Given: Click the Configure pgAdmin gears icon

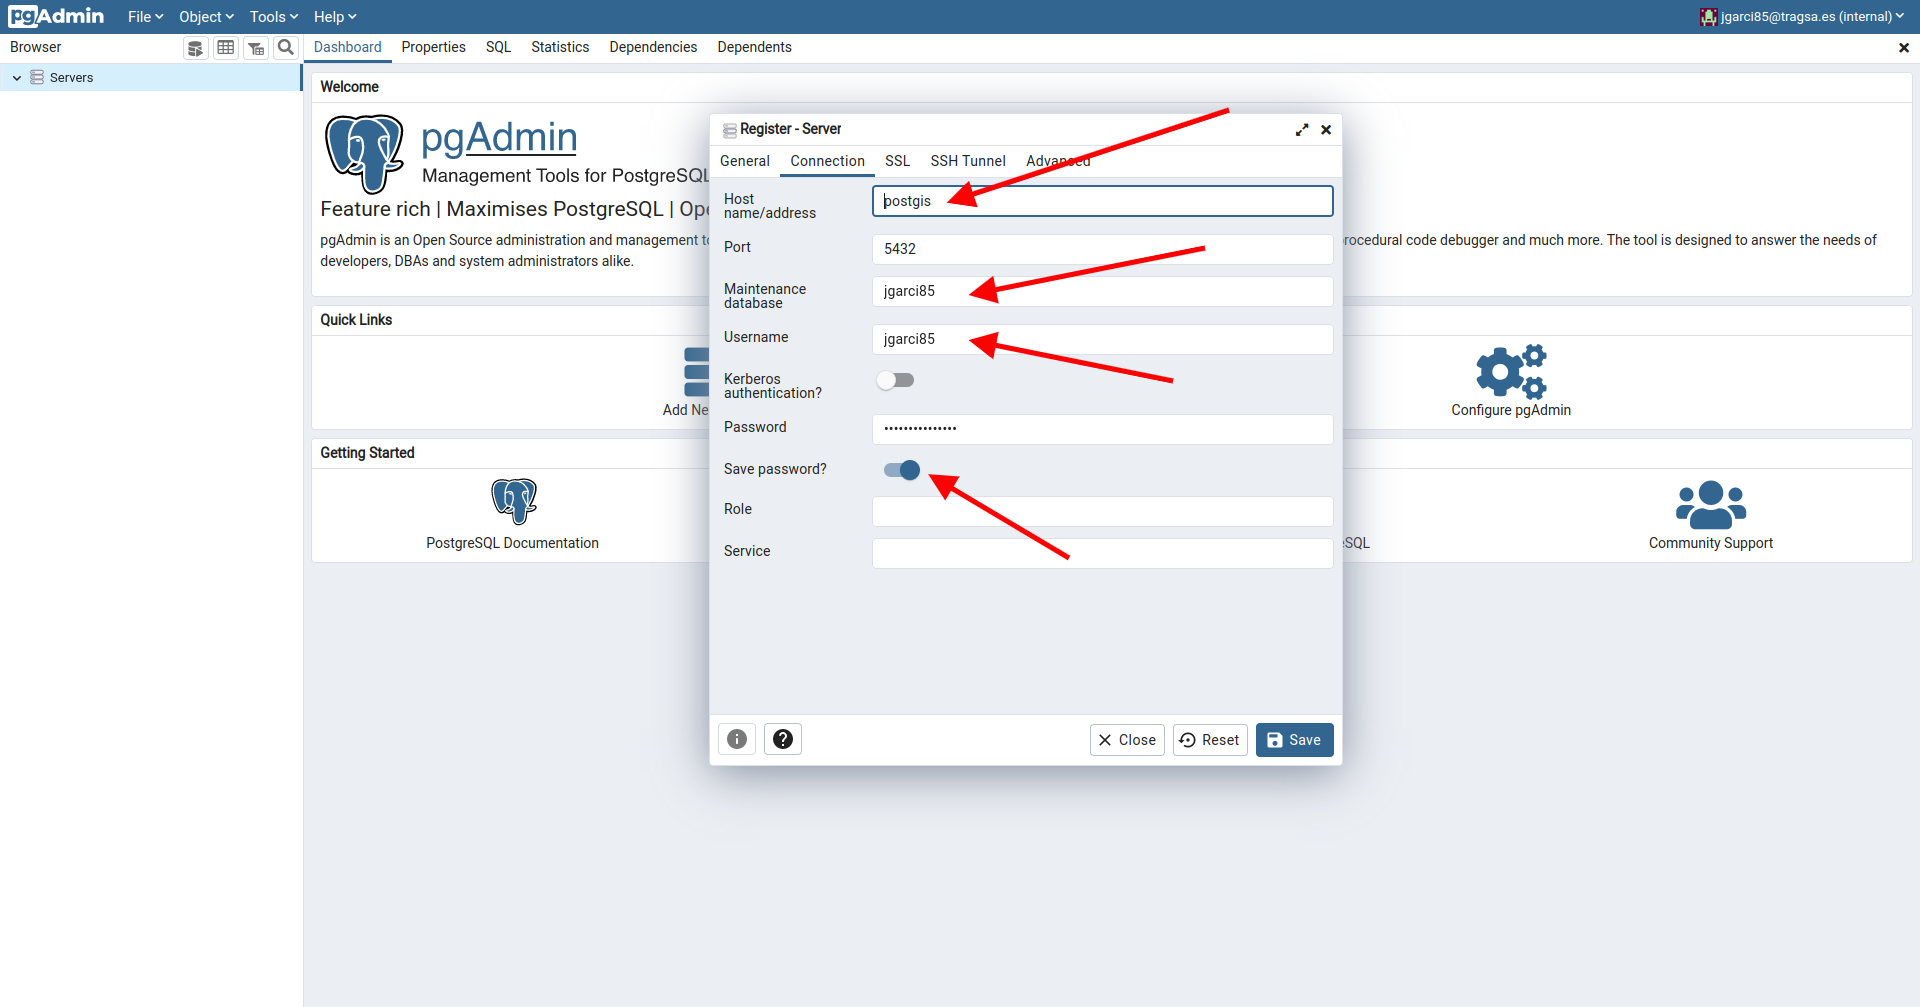Looking at the screenshot, I should coord(1511,371).
